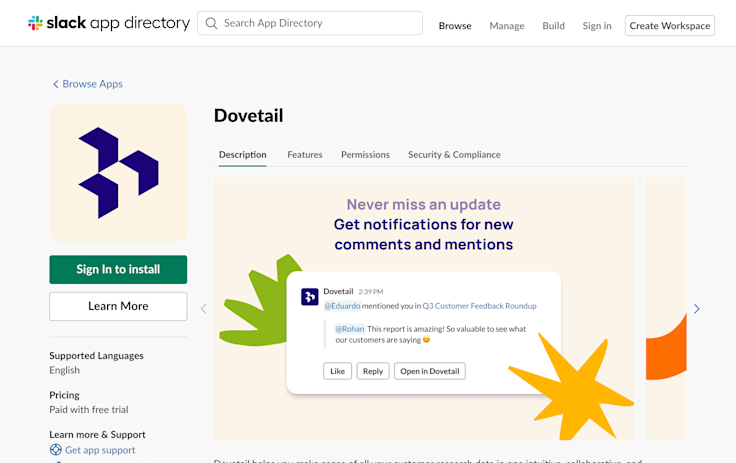Click the Reply button in preview
736x463 pixels.
pyautogui.click(x=373, y=371)
